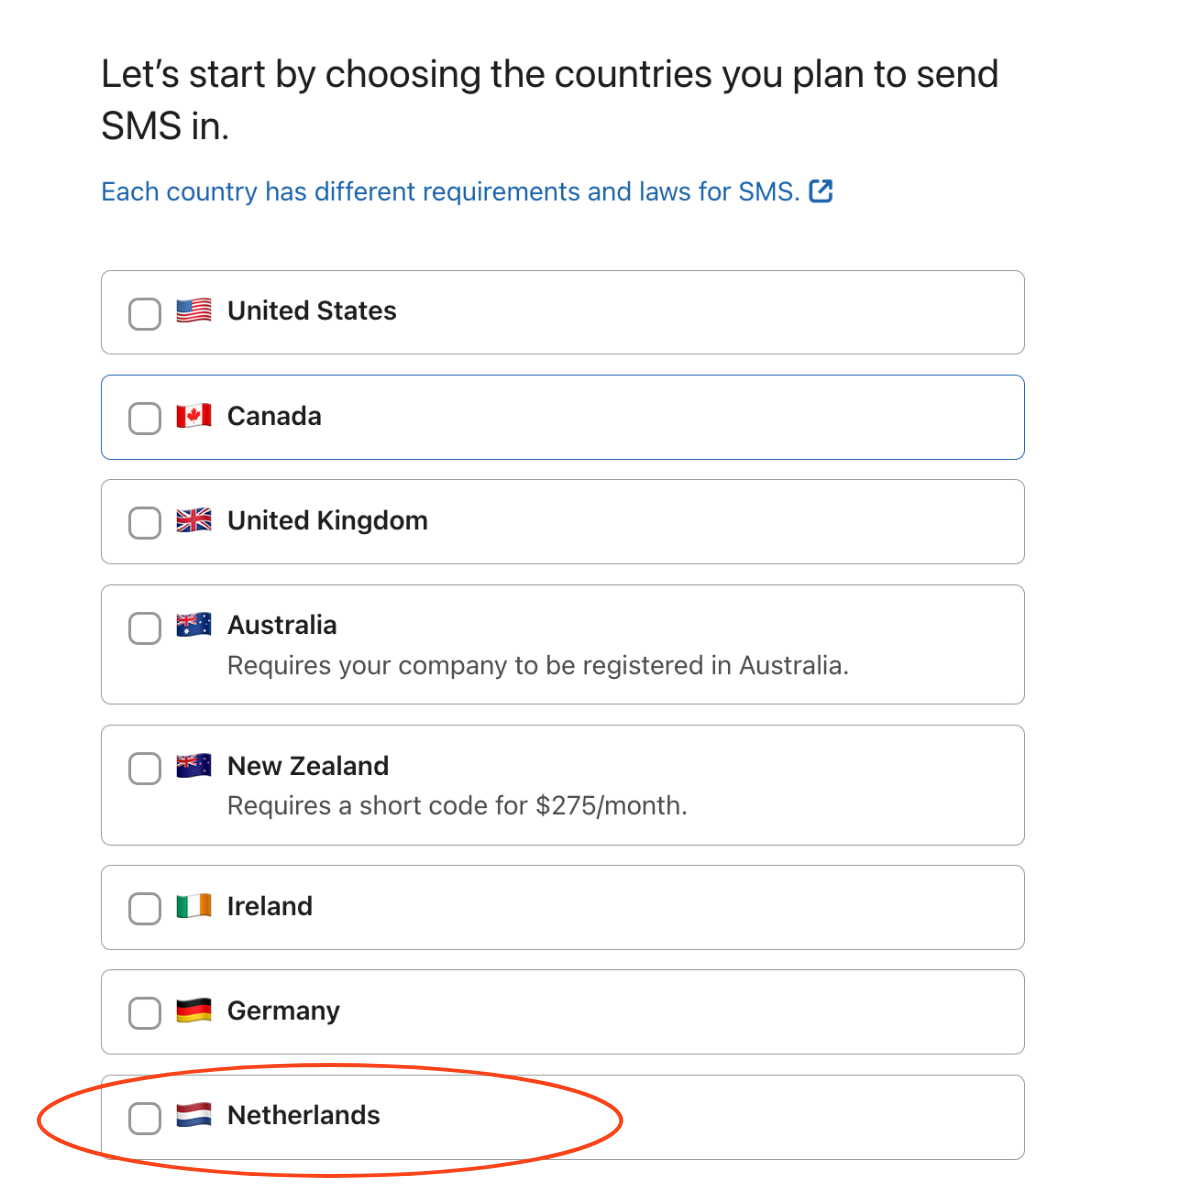The image size is (1200, 1200).
Task: Click the New Zealand flag icon
Action: [194, 766]
